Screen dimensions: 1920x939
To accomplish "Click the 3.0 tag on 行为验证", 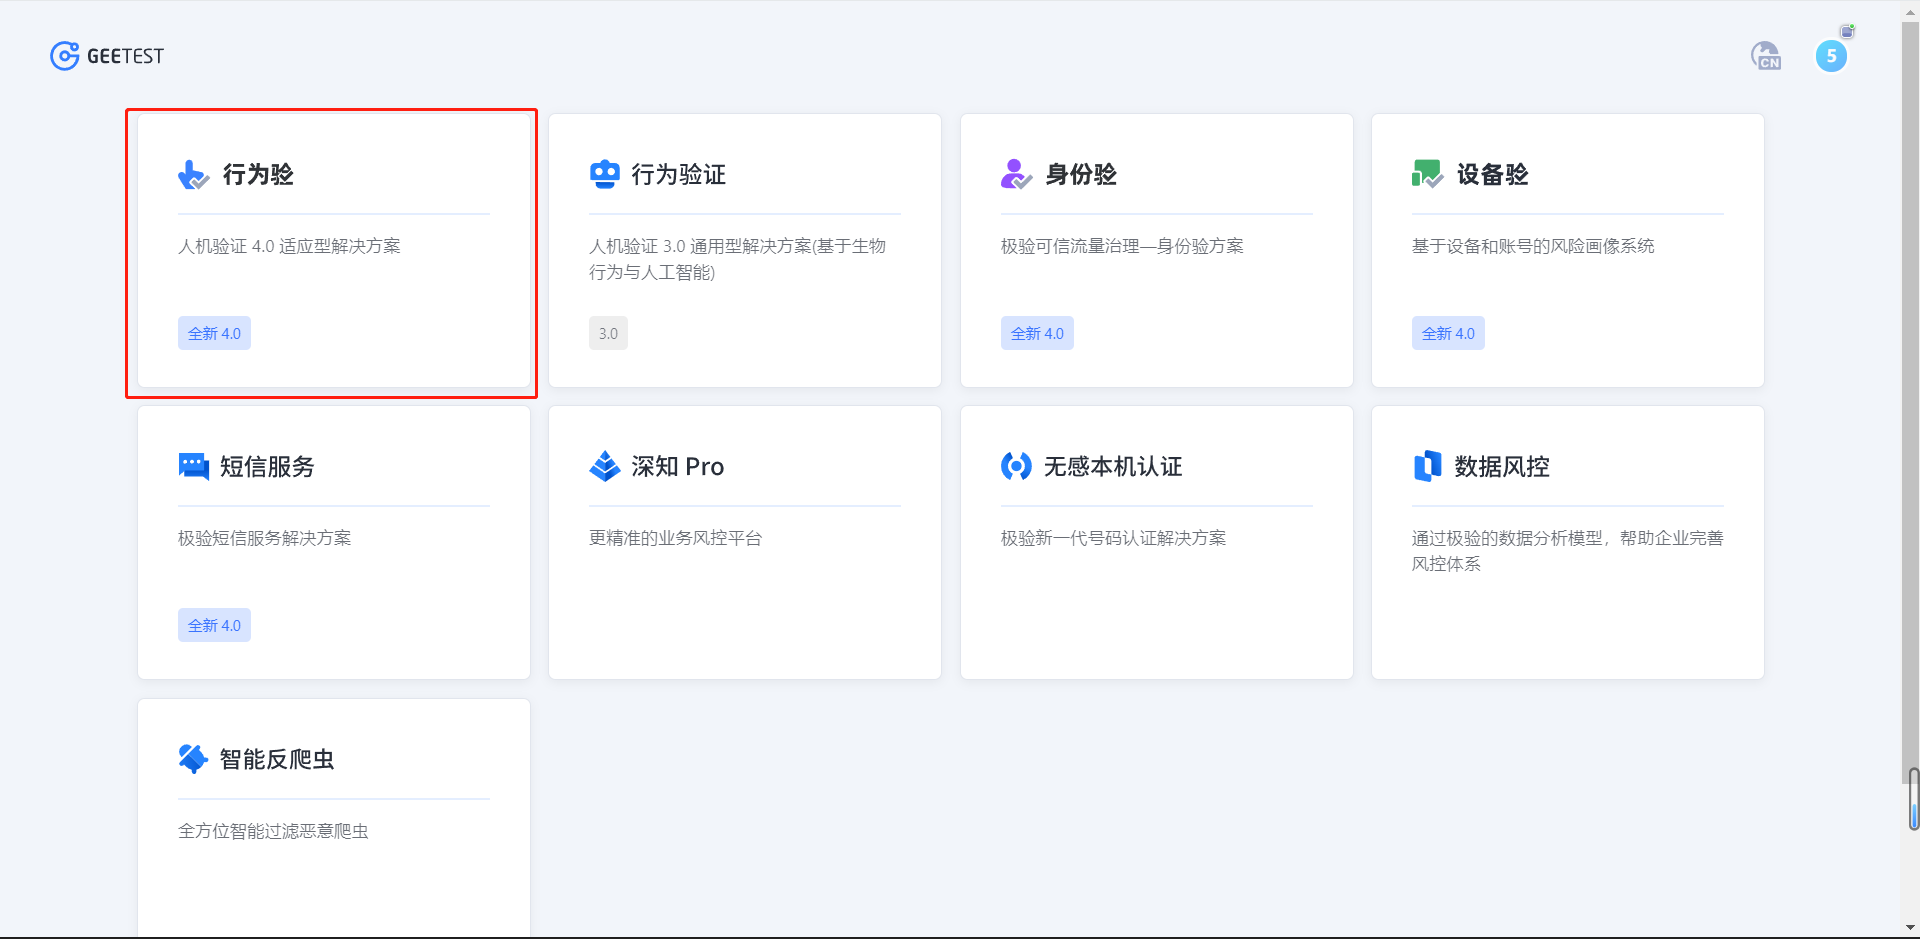I will point(608,332).
